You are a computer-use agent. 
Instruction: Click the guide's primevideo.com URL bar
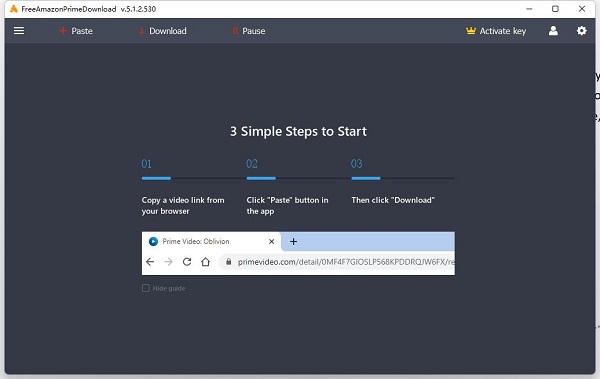tap(338, 262)
